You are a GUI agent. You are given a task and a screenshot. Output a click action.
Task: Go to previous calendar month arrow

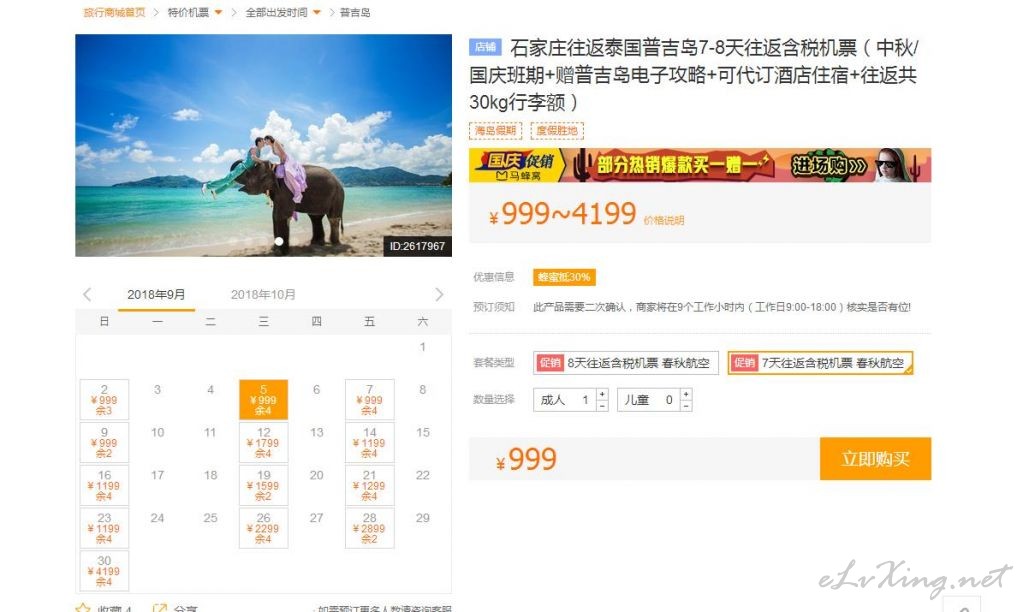87,295
